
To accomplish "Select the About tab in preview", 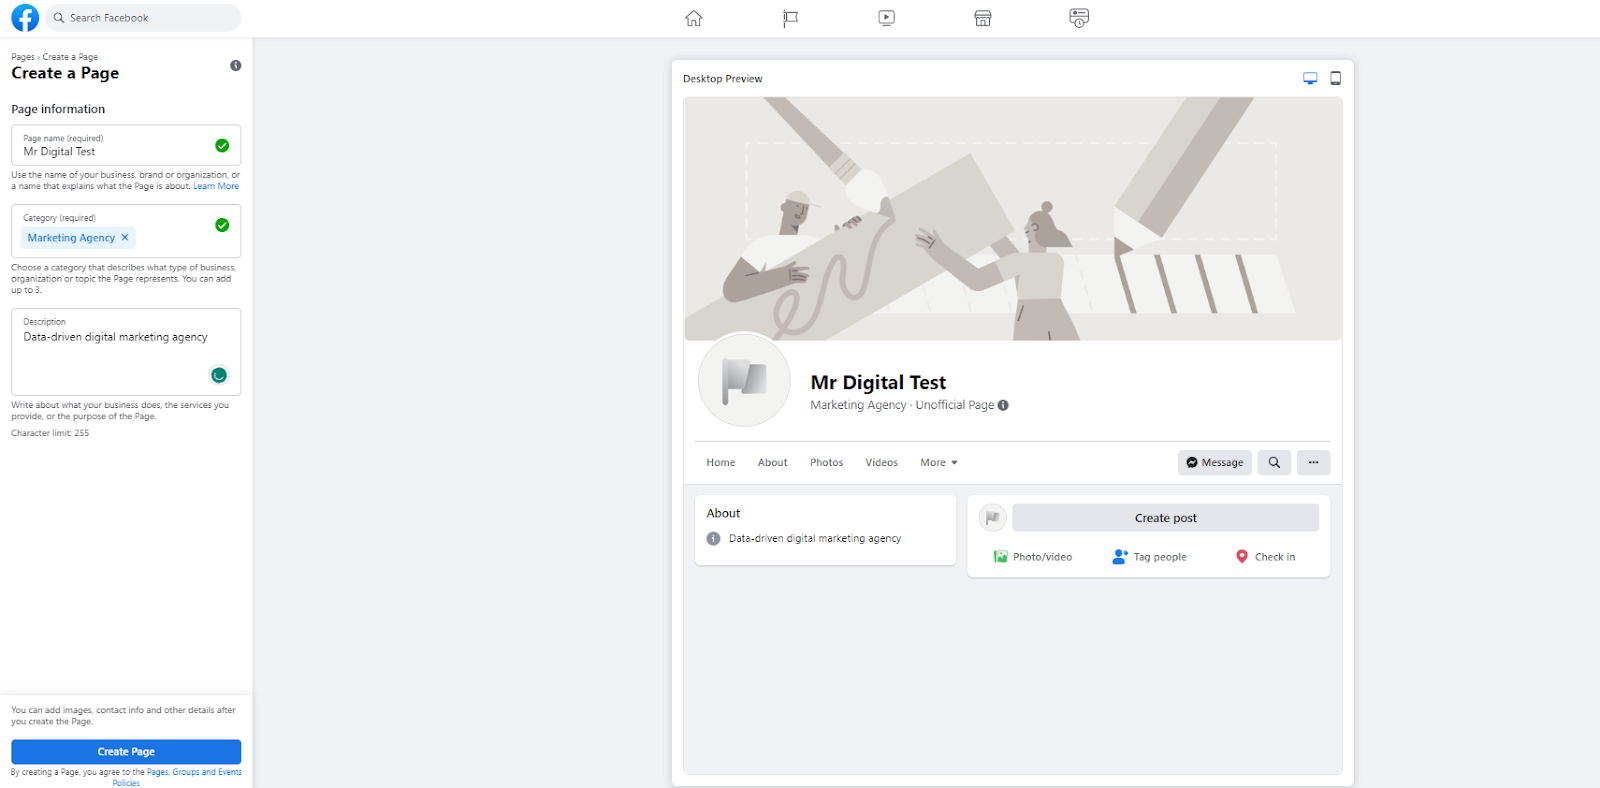I will (772, 463).
